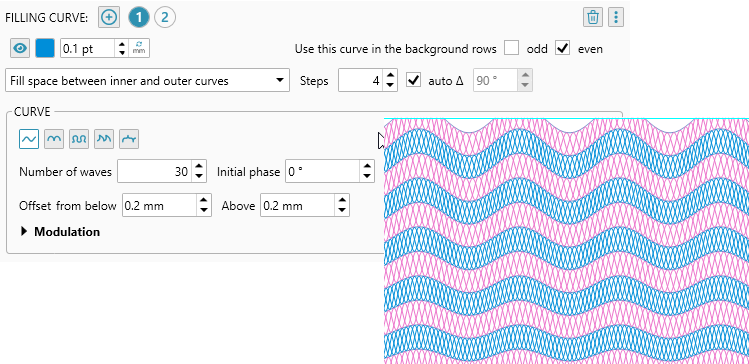
Task: Click the Initial phase field
Action: (322, 171)
